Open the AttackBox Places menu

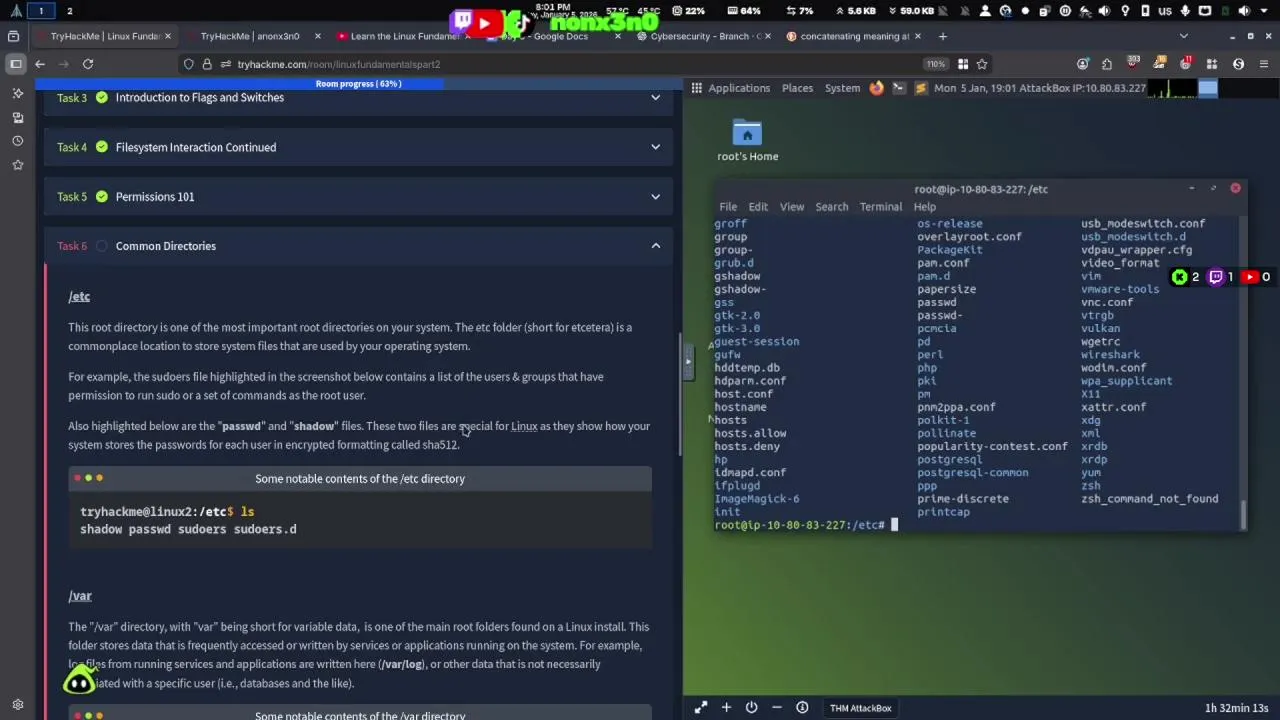pos(797,88)
